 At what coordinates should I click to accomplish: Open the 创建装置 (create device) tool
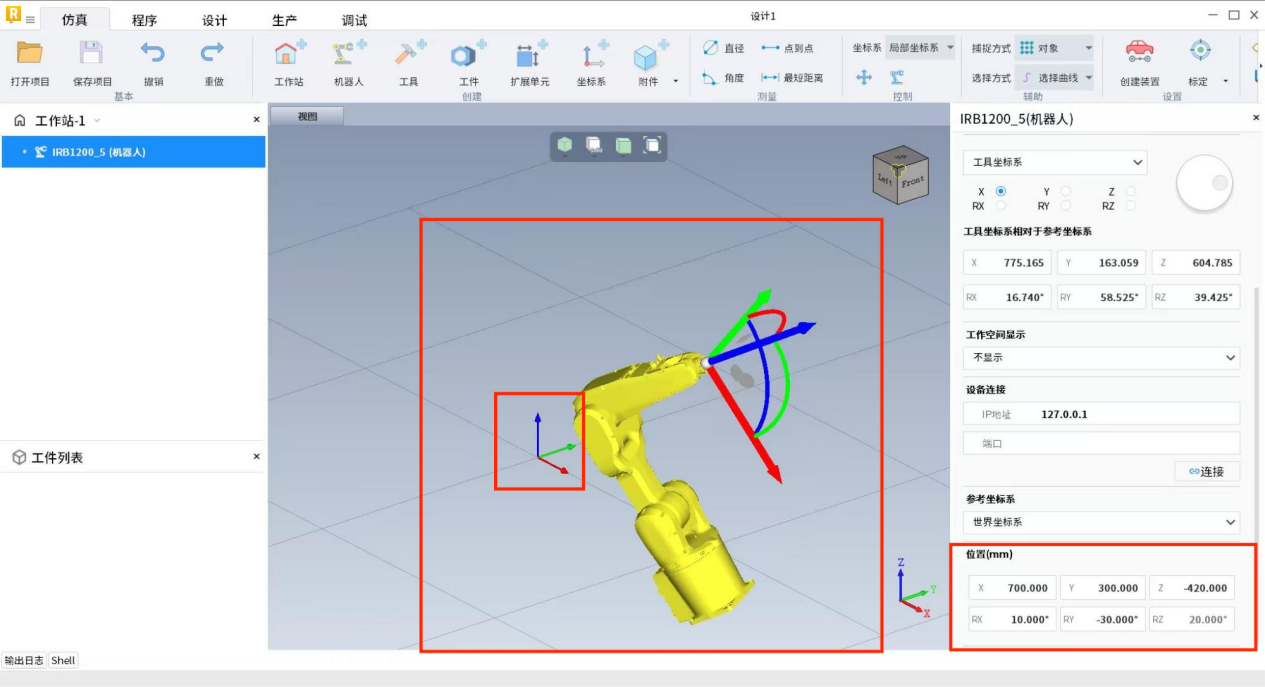pos(1139,55)
